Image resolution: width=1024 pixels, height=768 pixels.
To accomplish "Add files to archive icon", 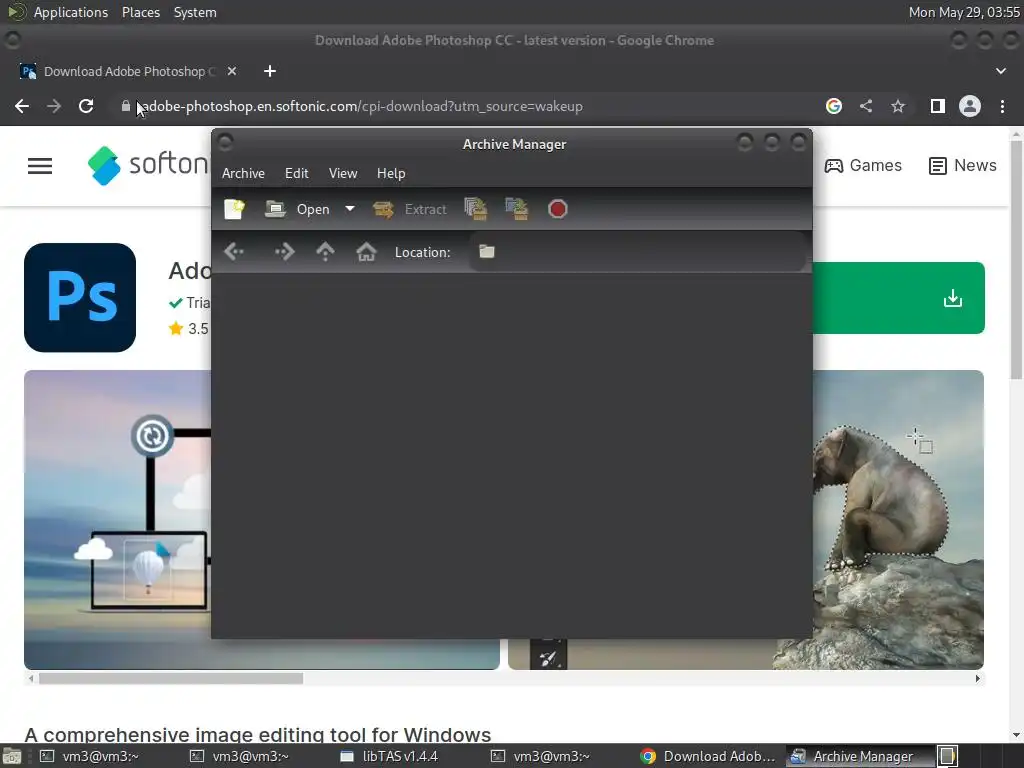I will (475, 209).
